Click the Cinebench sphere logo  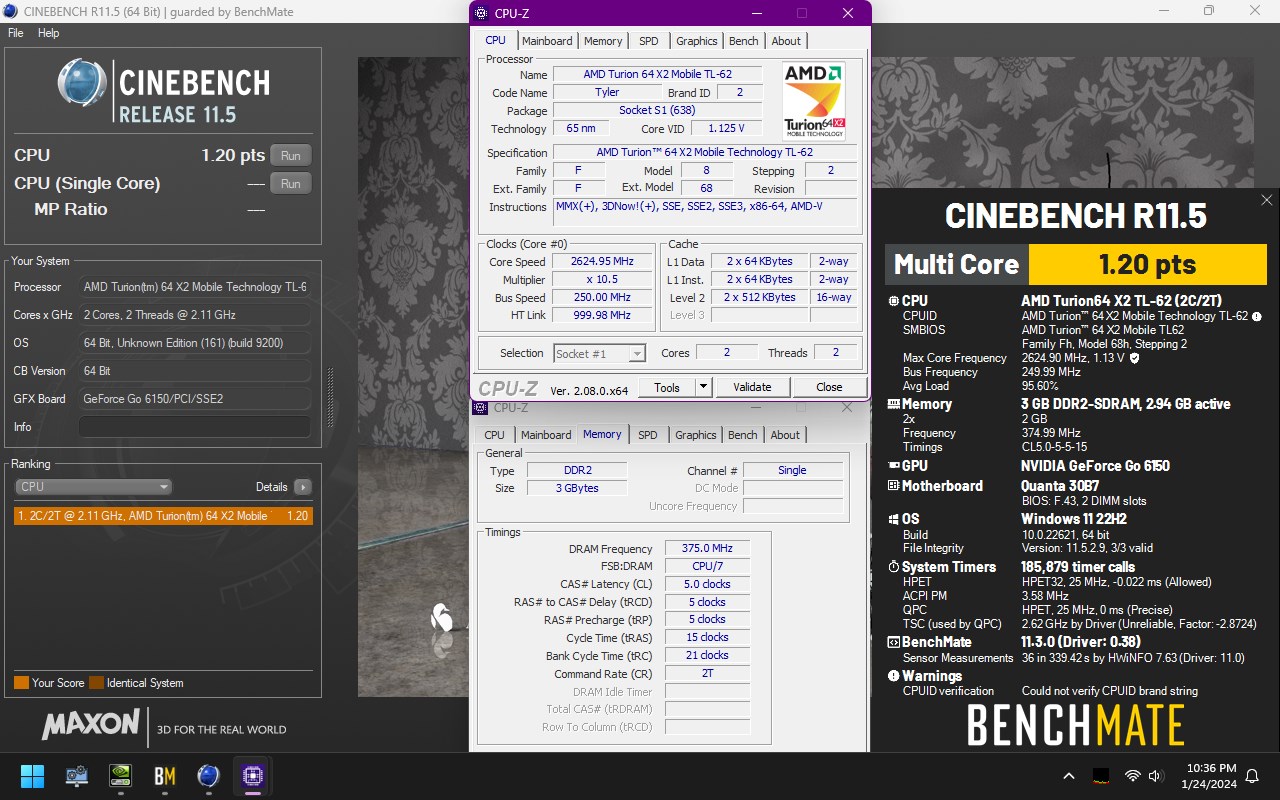(x=82, y=83)
